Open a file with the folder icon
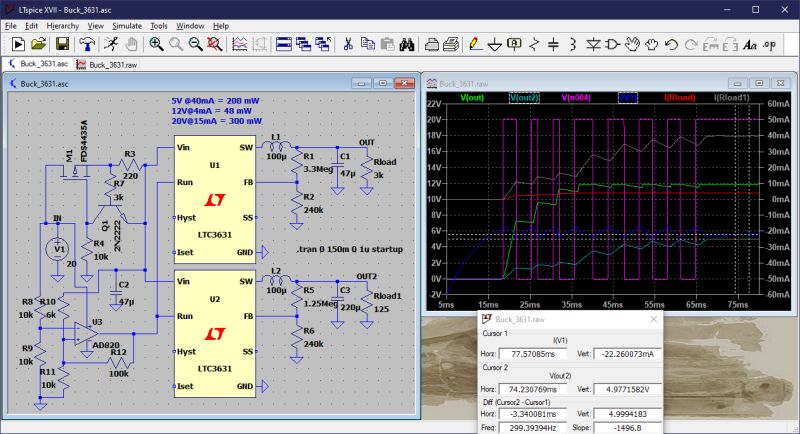The image size is (800, 434). [38, 44]
